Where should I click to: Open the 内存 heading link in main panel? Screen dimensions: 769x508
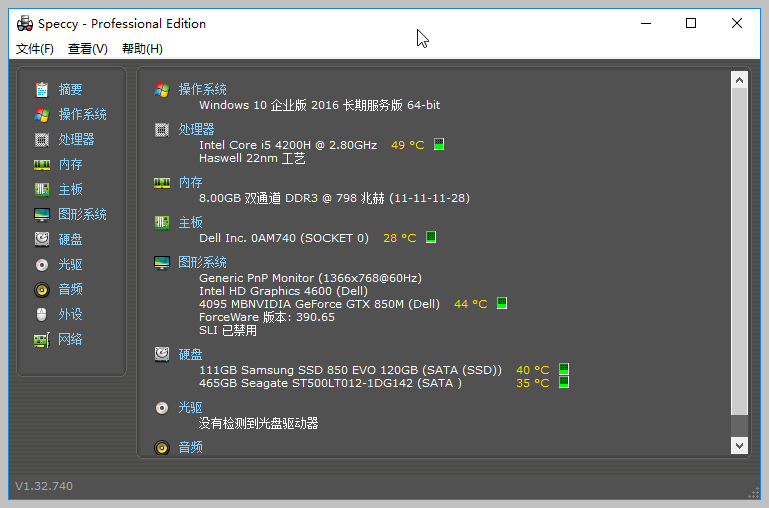click(190, 182)
